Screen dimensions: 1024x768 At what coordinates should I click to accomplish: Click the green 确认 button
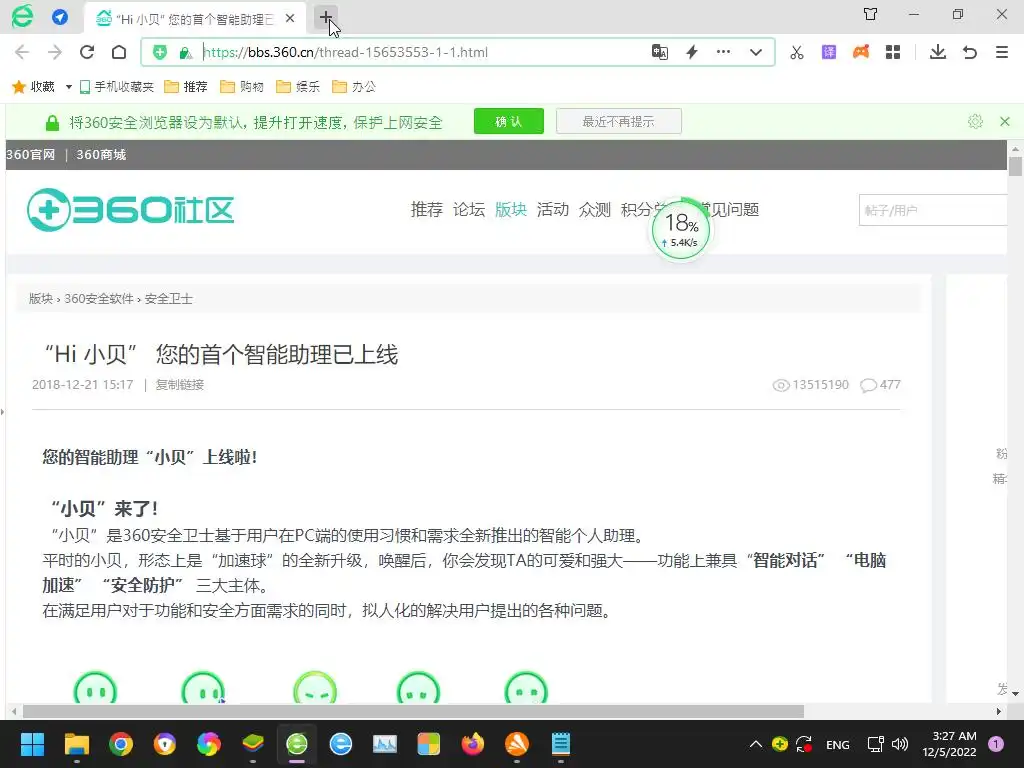[x=509, y=121]
